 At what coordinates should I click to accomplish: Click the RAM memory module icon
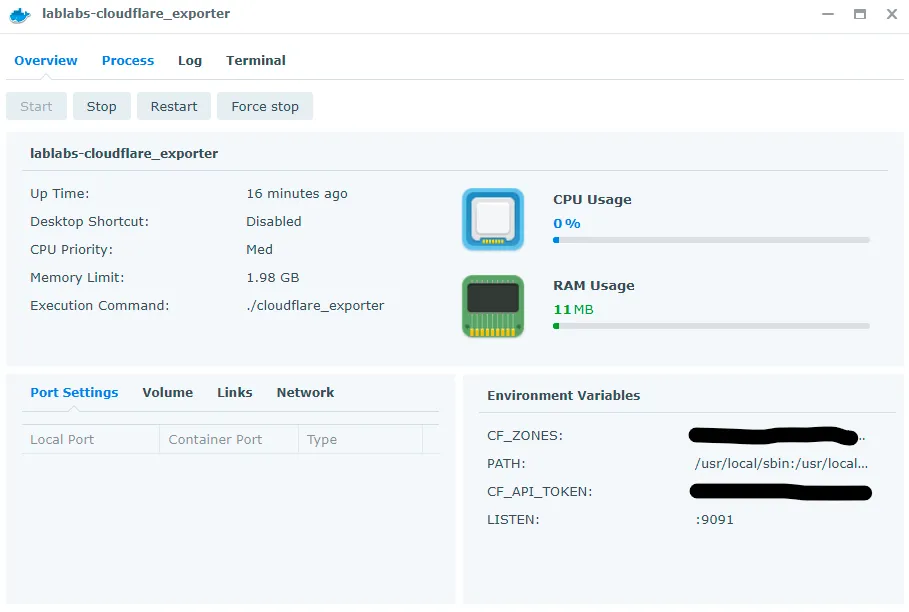click(x=493, y=306)
